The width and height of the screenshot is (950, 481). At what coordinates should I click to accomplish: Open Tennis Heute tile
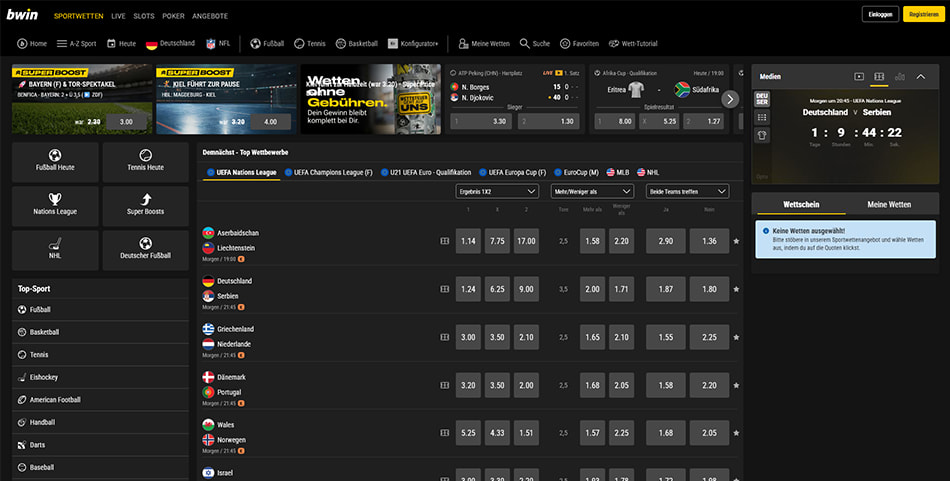click(145, 162)
